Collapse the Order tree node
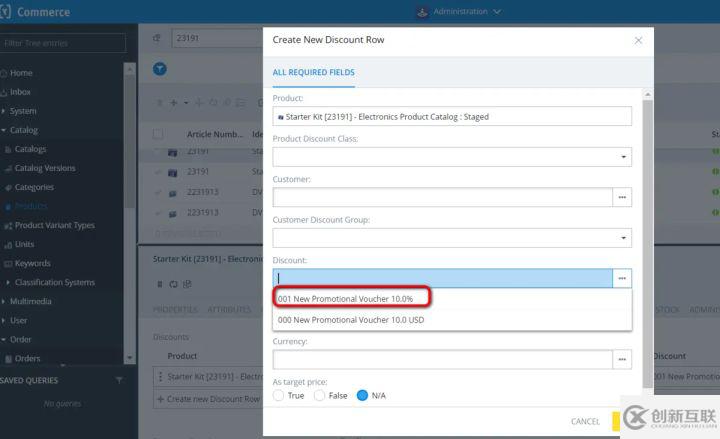This screenshot has height=439, width=720. (3, 340)
